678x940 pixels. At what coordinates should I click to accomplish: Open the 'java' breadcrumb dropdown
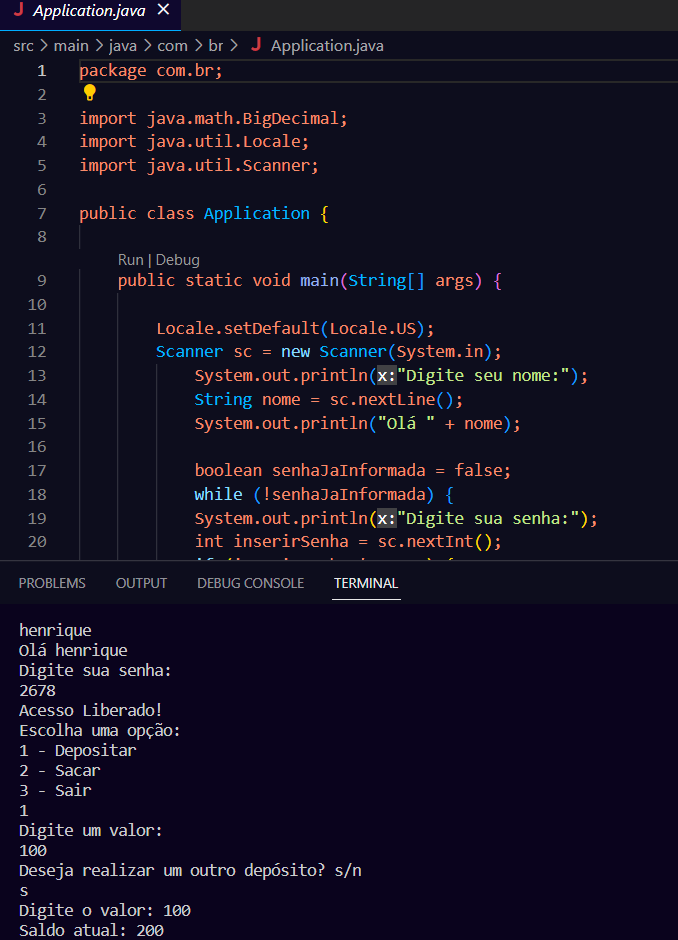pos(123,45)
